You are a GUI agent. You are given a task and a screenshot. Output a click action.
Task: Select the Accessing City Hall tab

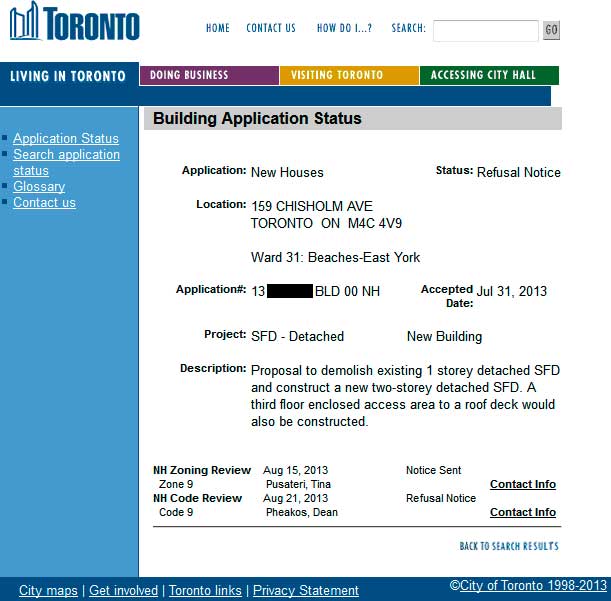489,75
